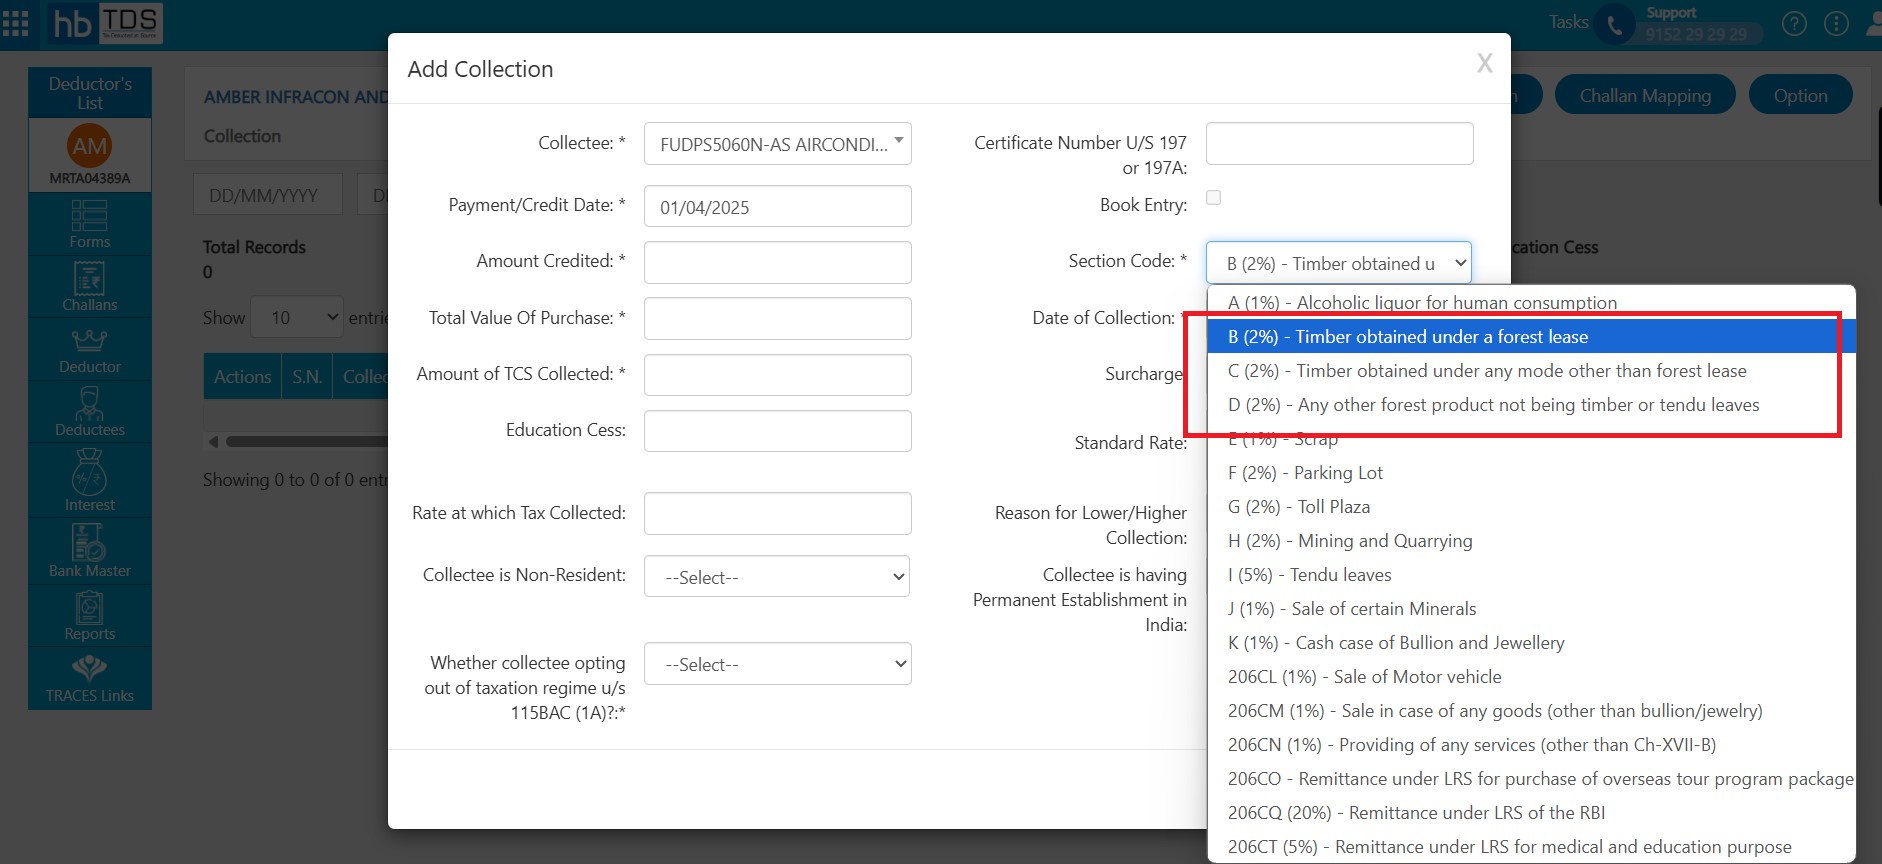Select D (2%) Any other forest product
This screenshot has height=864, width=1882.
click(x=1531, y=404)
